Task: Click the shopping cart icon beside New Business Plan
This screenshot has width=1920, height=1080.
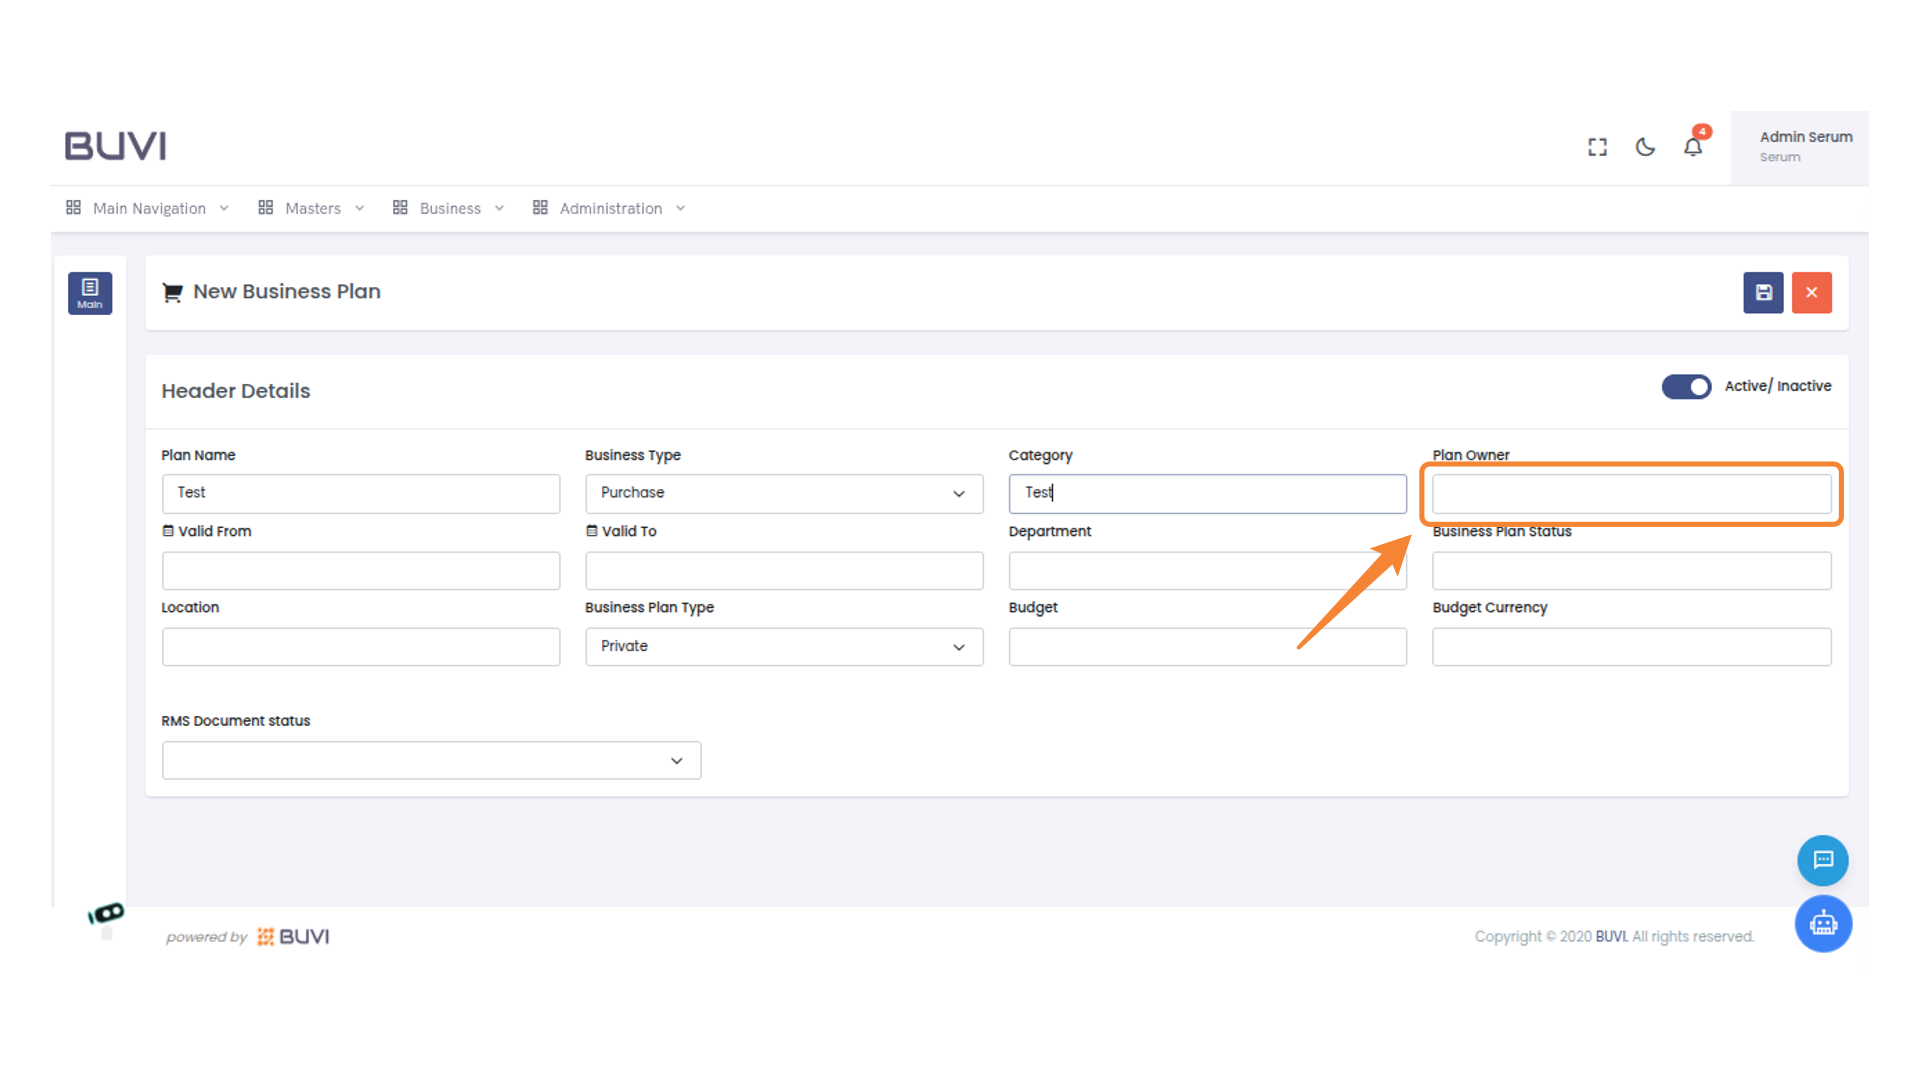Action: point(172,291)
